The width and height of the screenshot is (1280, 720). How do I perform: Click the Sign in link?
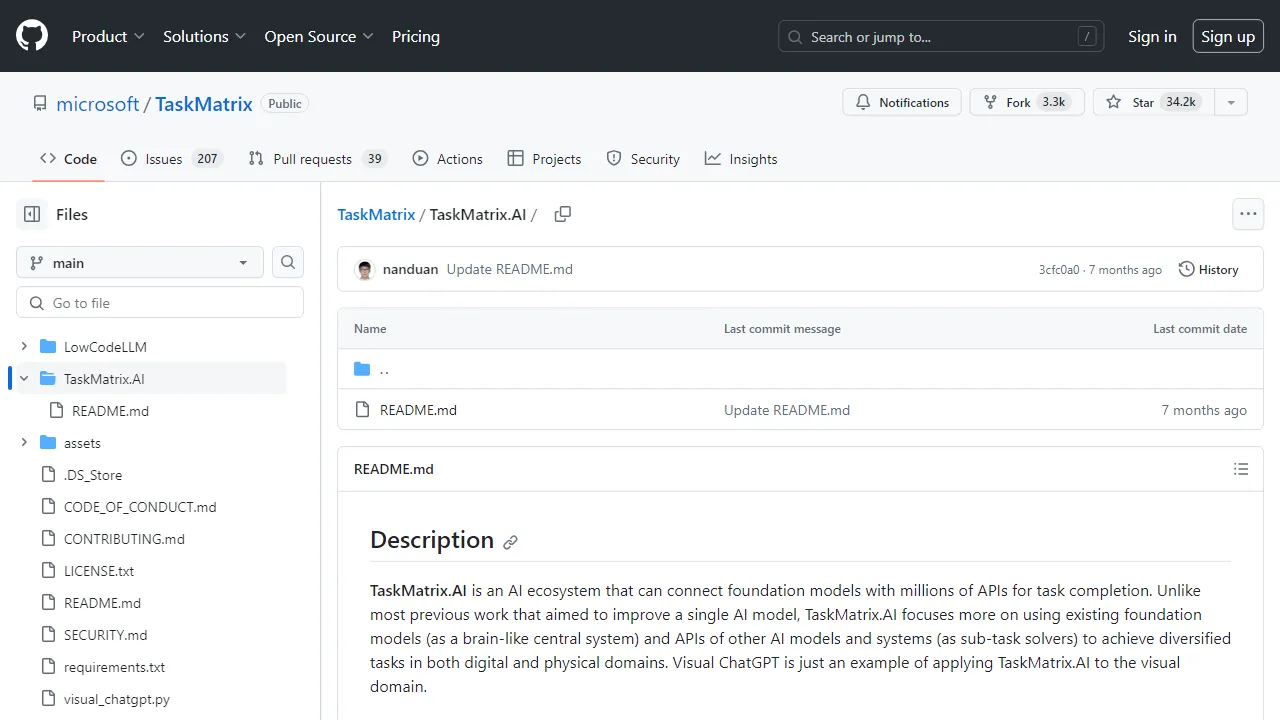tap(1152, 36)
